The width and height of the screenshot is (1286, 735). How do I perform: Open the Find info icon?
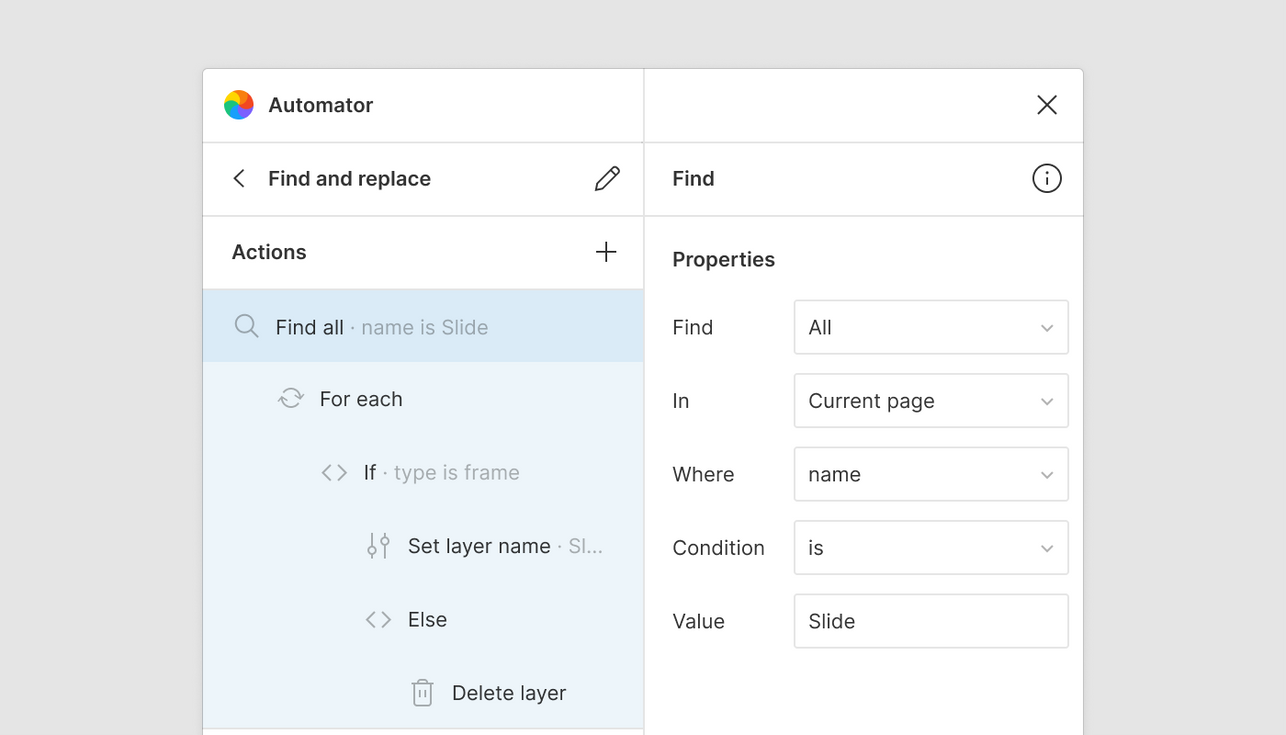point(1046,179)
